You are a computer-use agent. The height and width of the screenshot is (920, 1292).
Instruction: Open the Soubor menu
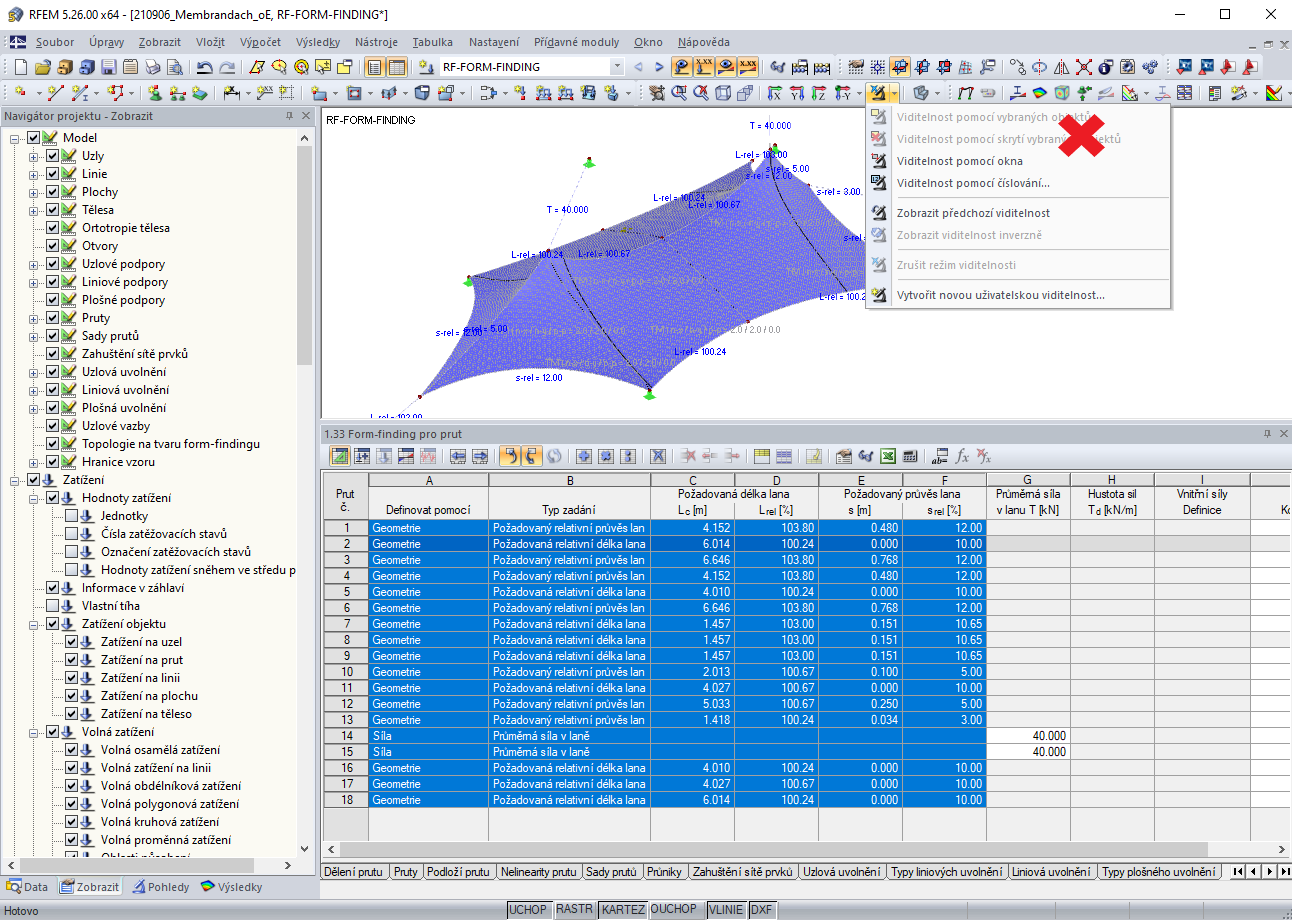coord(55,42)
